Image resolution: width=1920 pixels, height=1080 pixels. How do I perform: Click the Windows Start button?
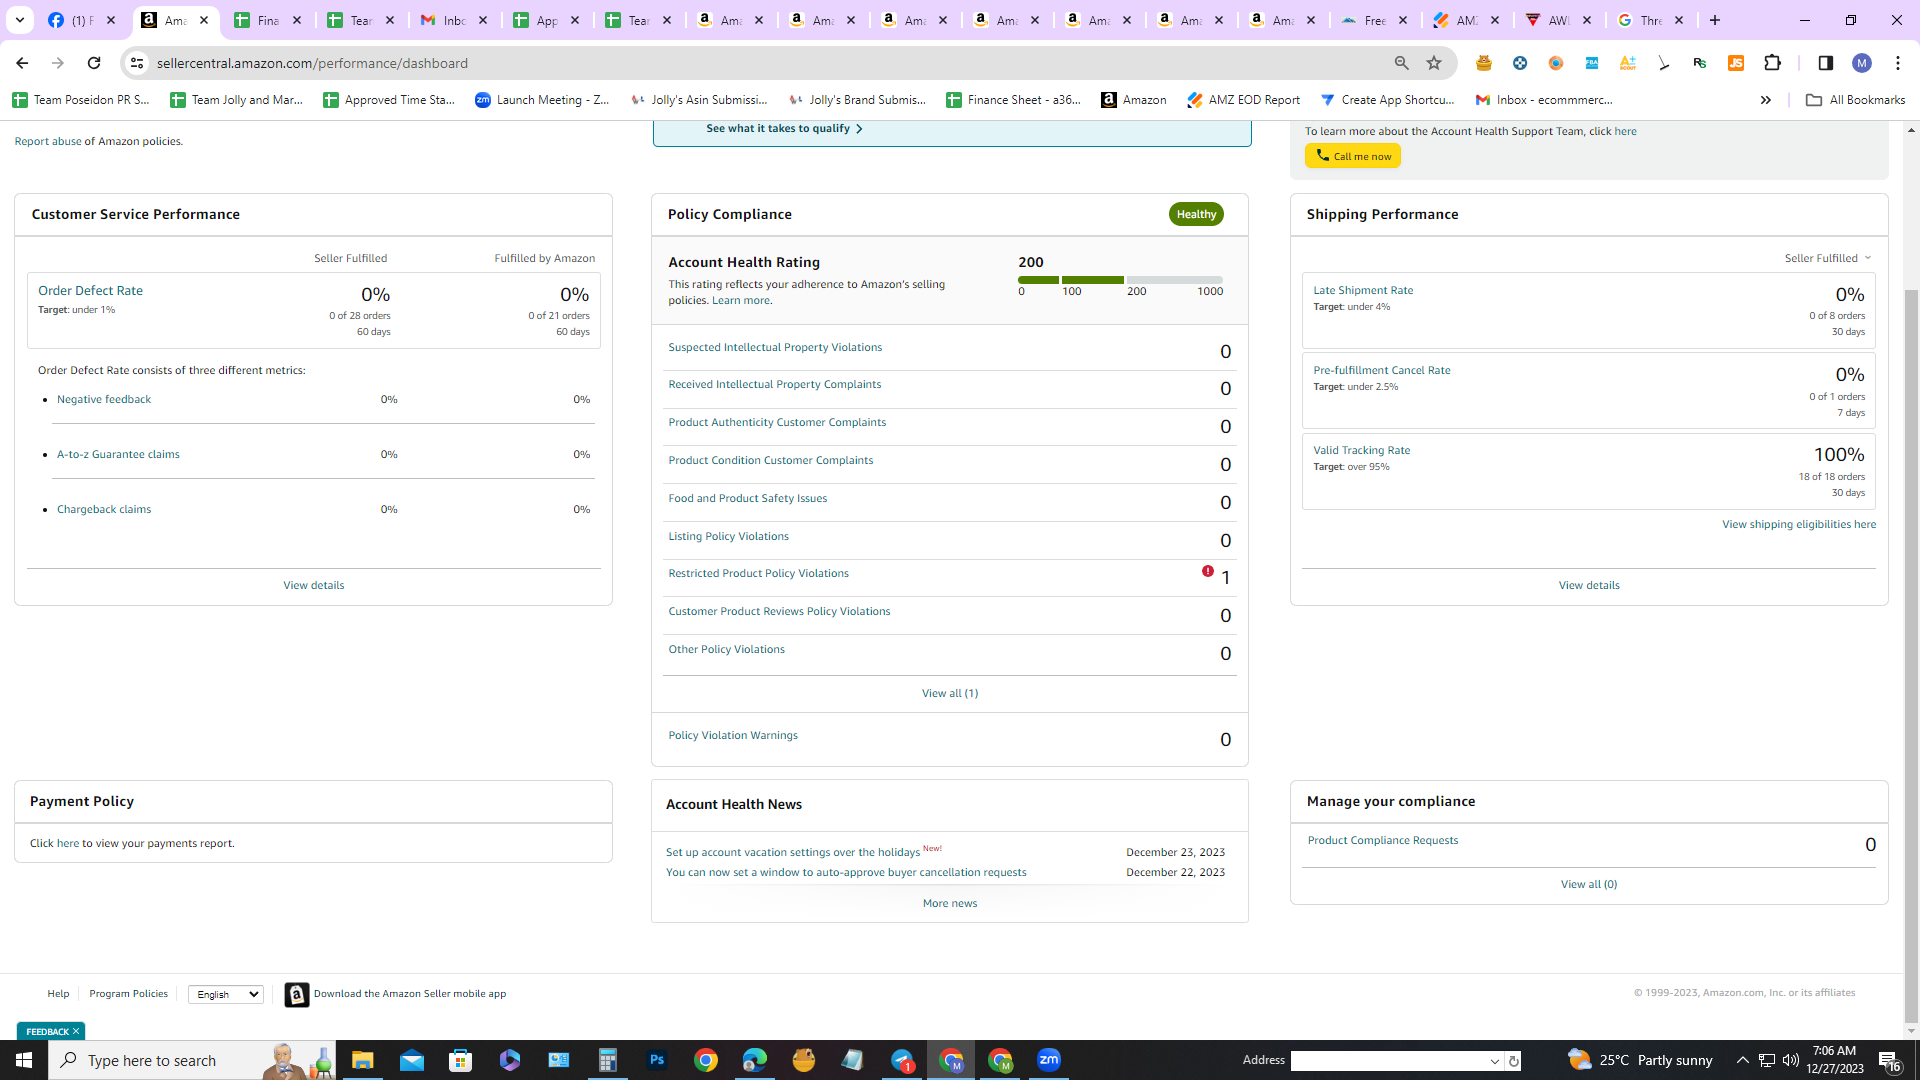(24, 1060)
